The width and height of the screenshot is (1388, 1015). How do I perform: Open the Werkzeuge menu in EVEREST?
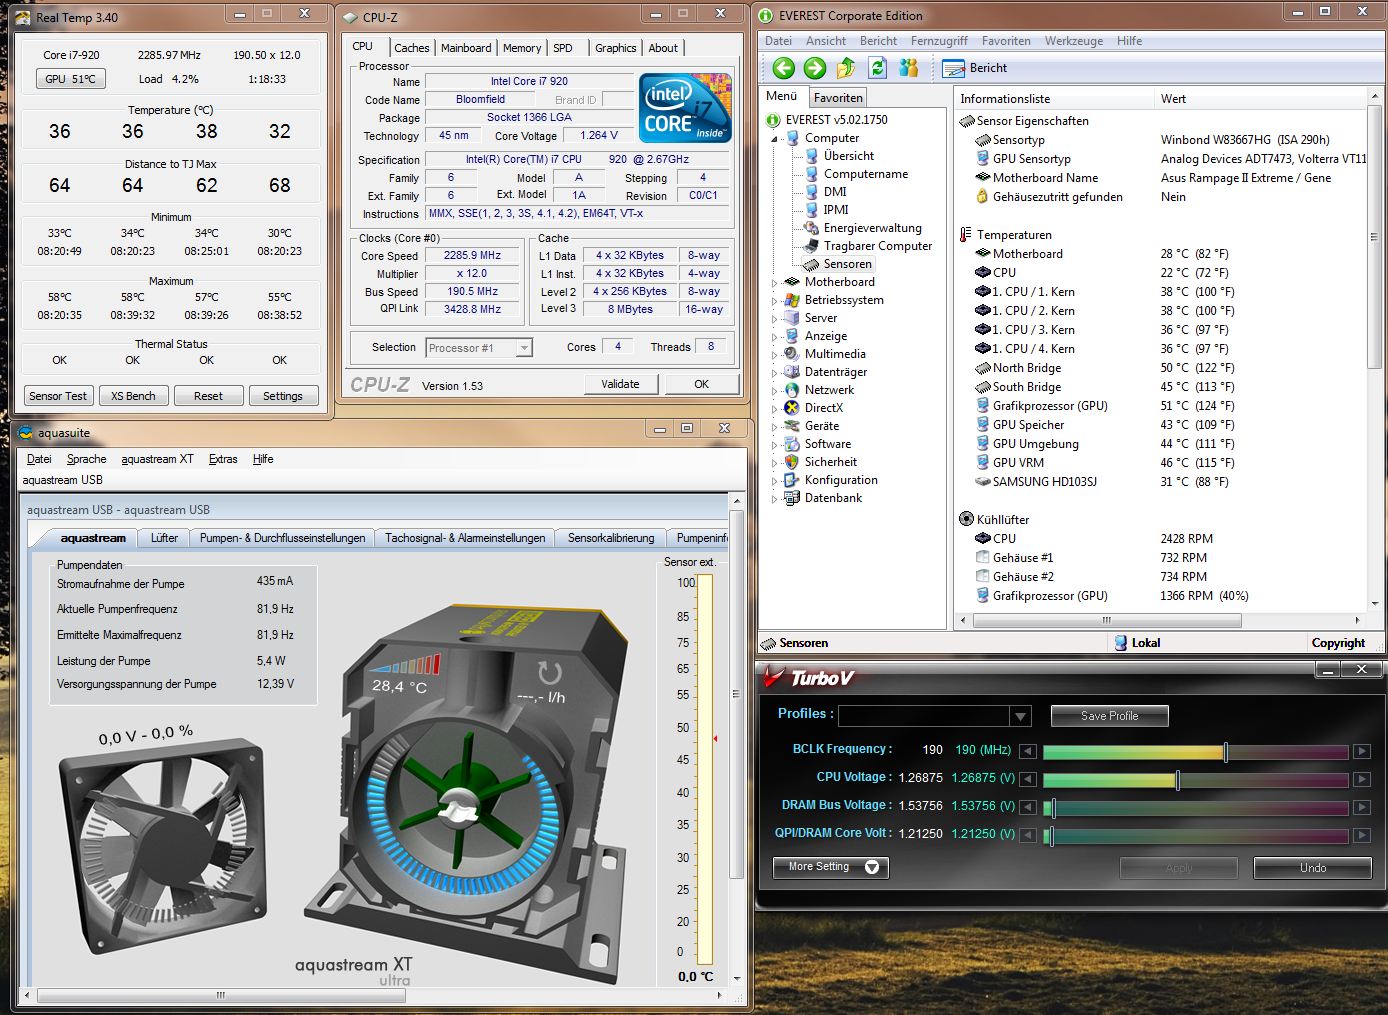1073,41
